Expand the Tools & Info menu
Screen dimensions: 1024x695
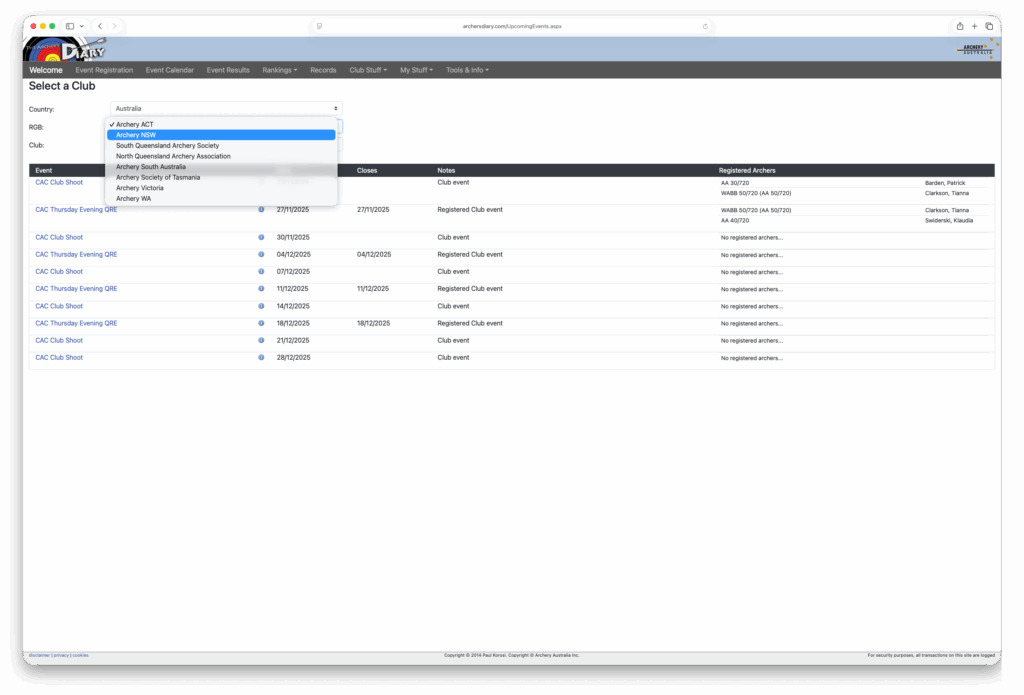coord(467,70)
